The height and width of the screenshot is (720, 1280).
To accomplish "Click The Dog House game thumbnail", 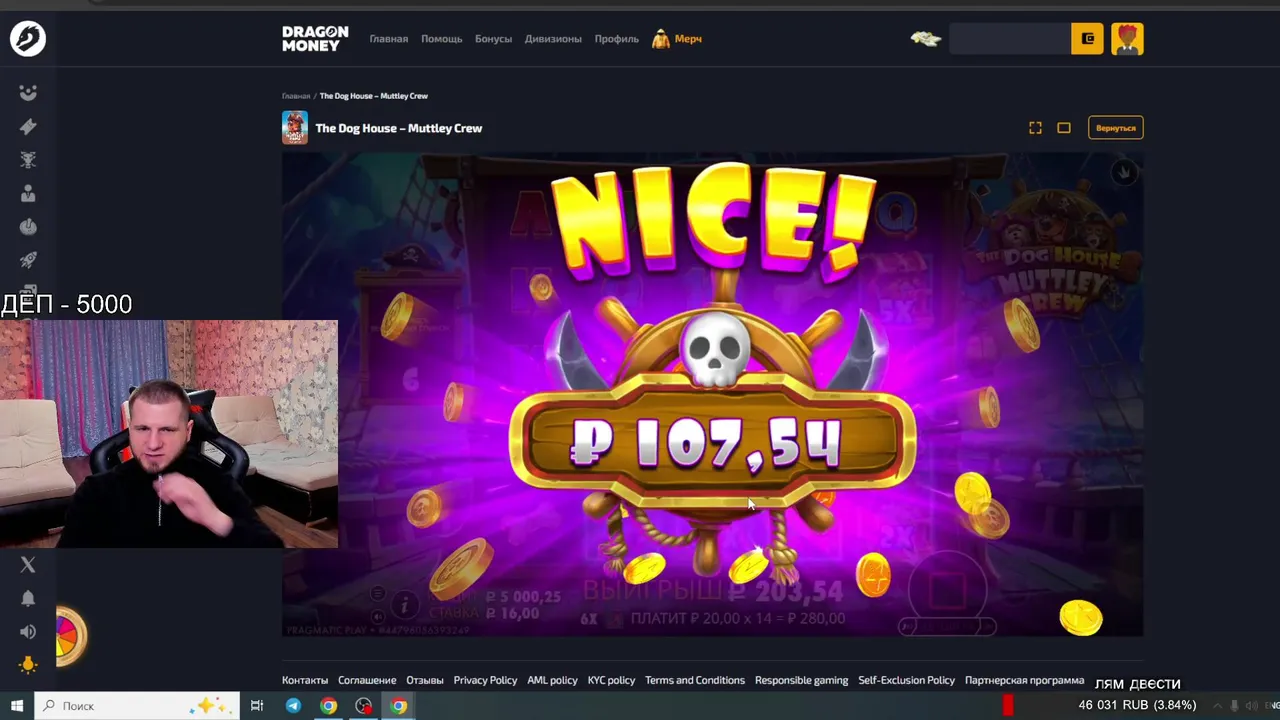I will click(x=295, y=128).
